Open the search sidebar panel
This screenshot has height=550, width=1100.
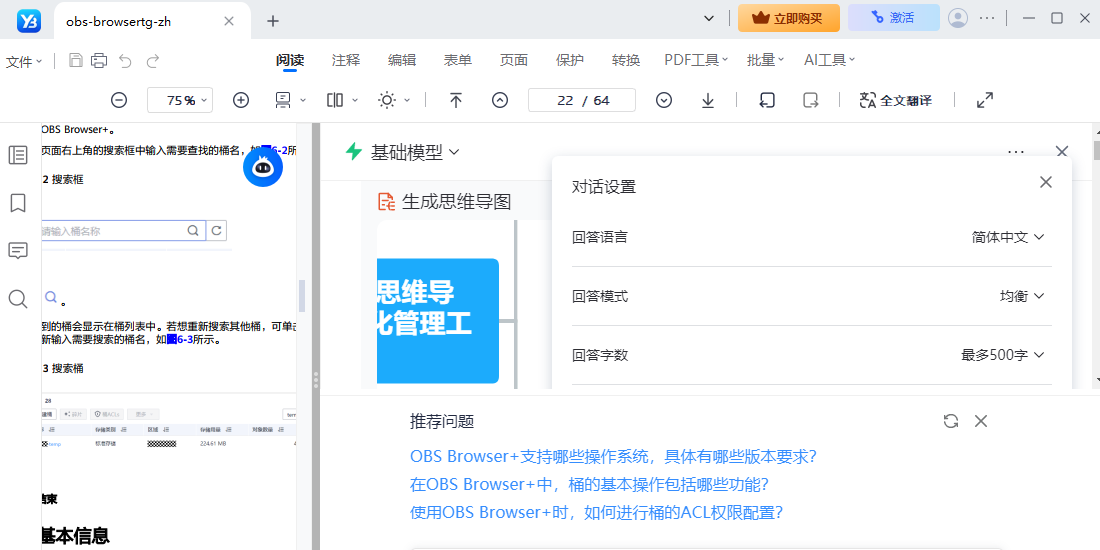pyautogui.click(x=18, y=300)
